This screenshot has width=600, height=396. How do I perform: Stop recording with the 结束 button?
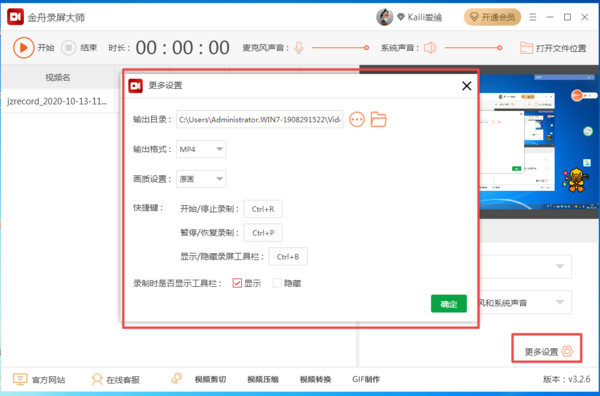(x=79, y=48)
